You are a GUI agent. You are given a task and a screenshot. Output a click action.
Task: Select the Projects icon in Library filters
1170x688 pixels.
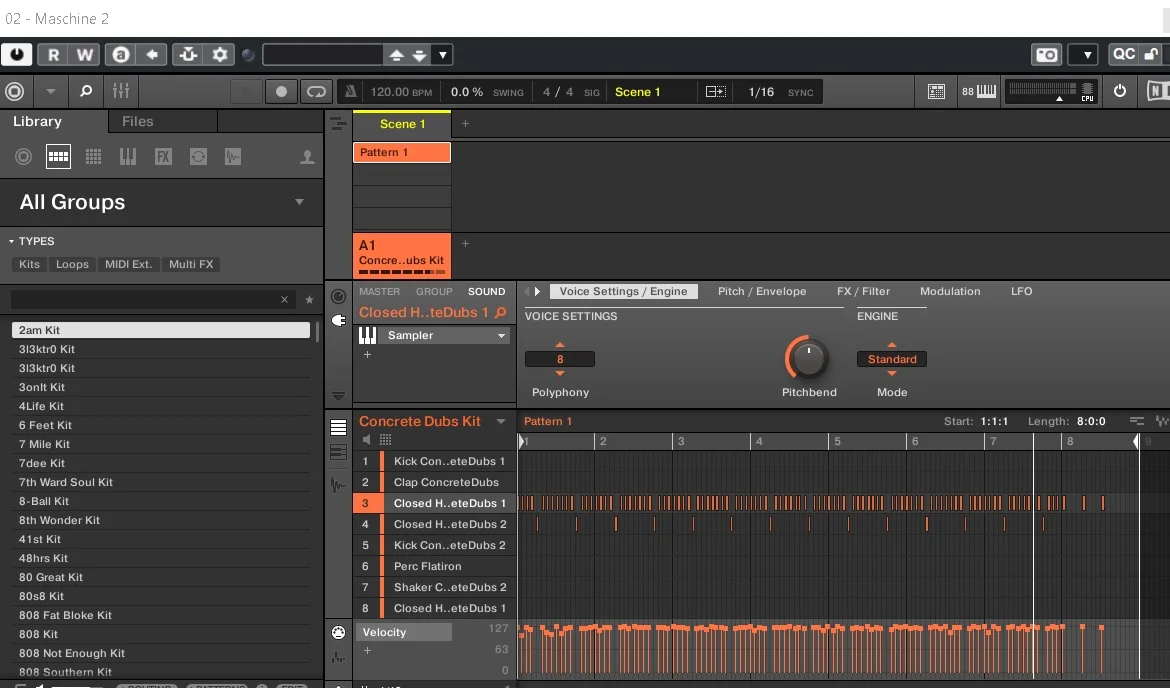[x=23, y=157]
